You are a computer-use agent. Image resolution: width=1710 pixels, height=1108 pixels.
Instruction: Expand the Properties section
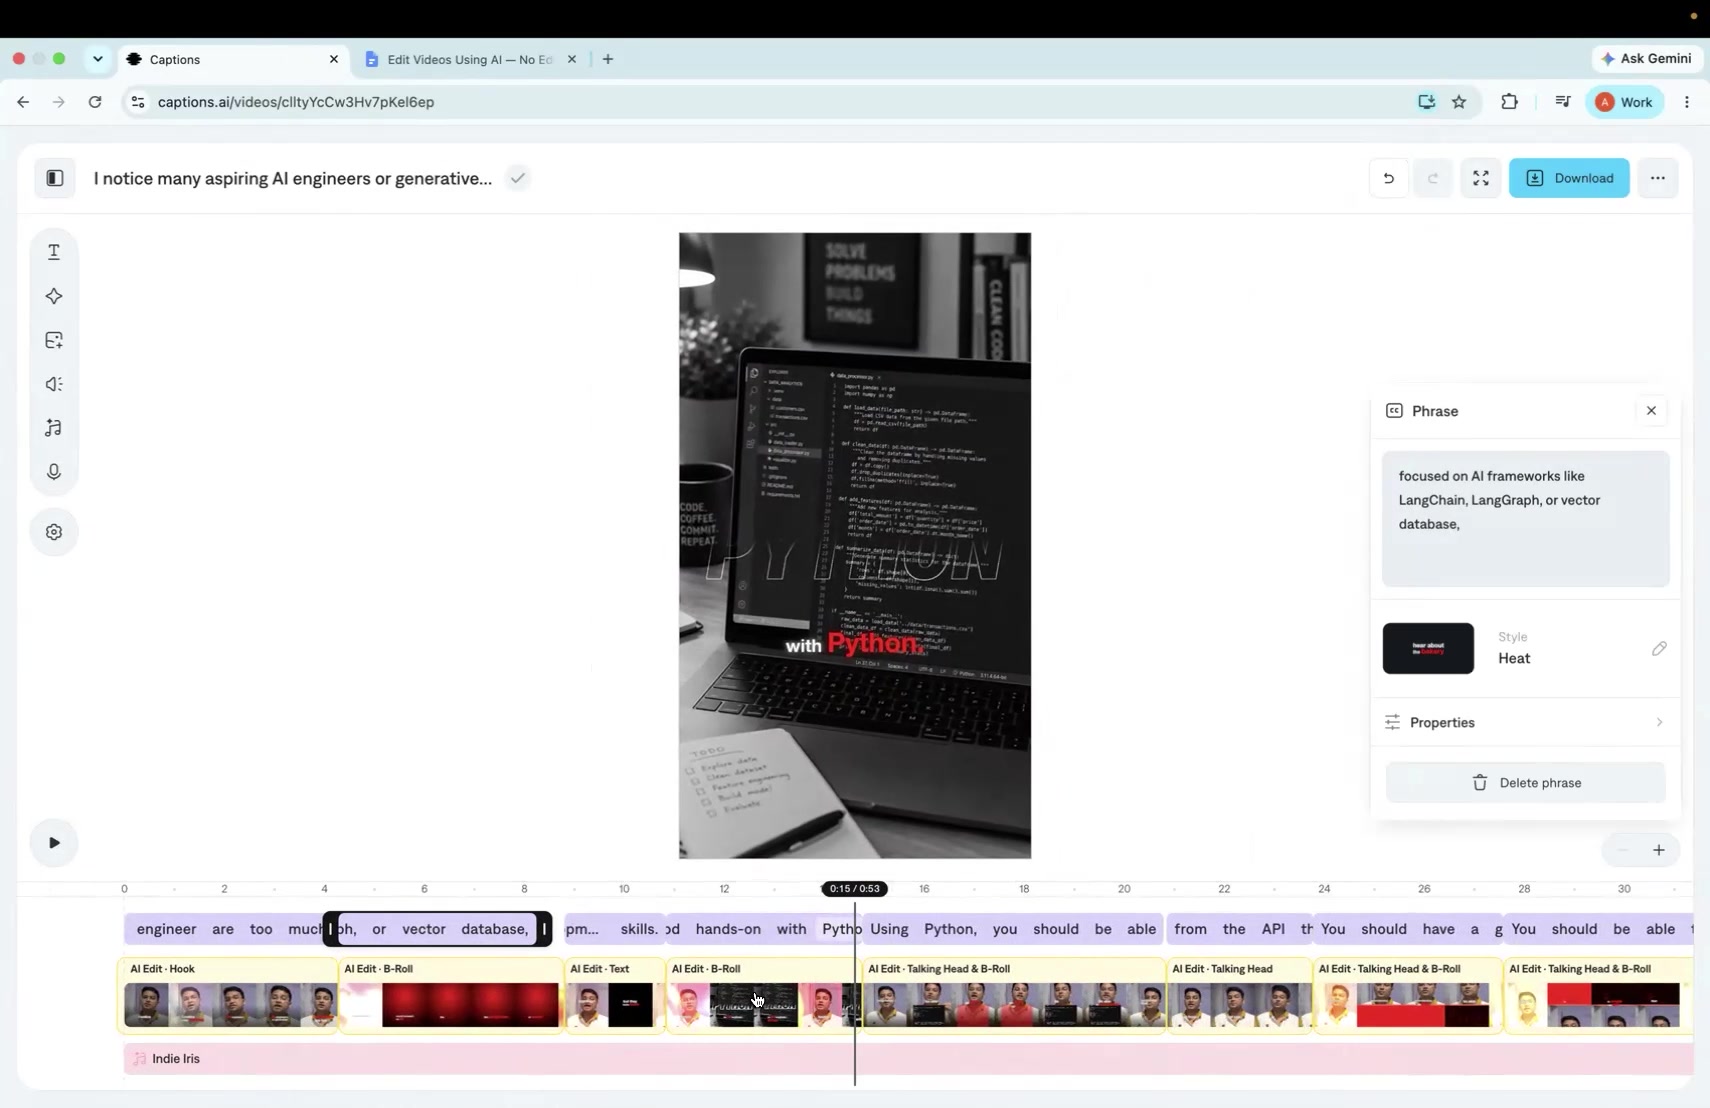click(1525, 722)
